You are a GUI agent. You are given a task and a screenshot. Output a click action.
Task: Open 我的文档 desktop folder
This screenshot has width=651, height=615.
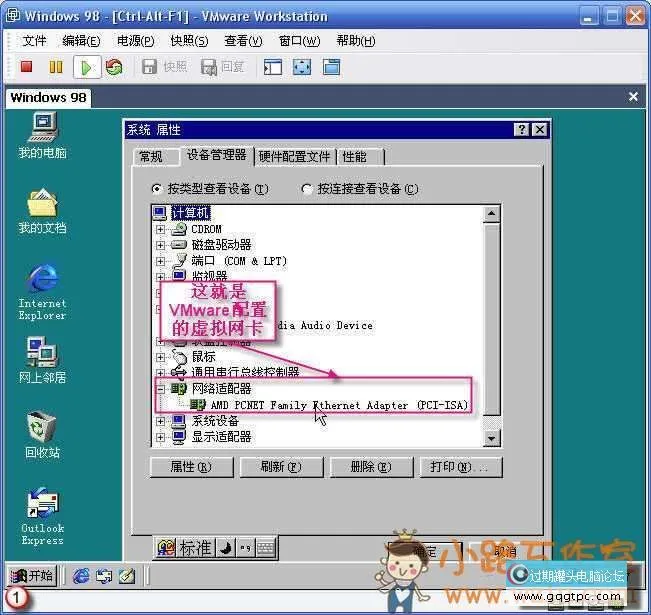click(x=42, y=211)
